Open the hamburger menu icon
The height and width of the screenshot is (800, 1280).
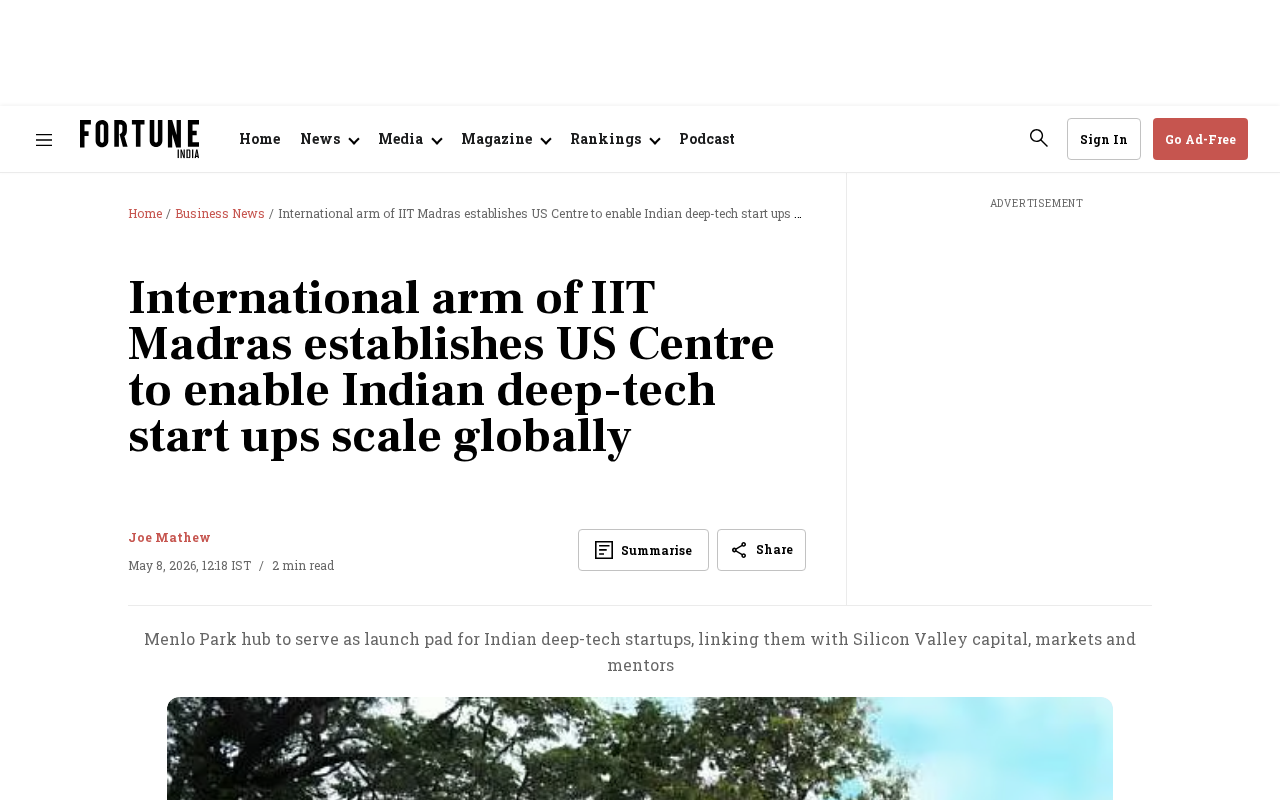[44, 140]
